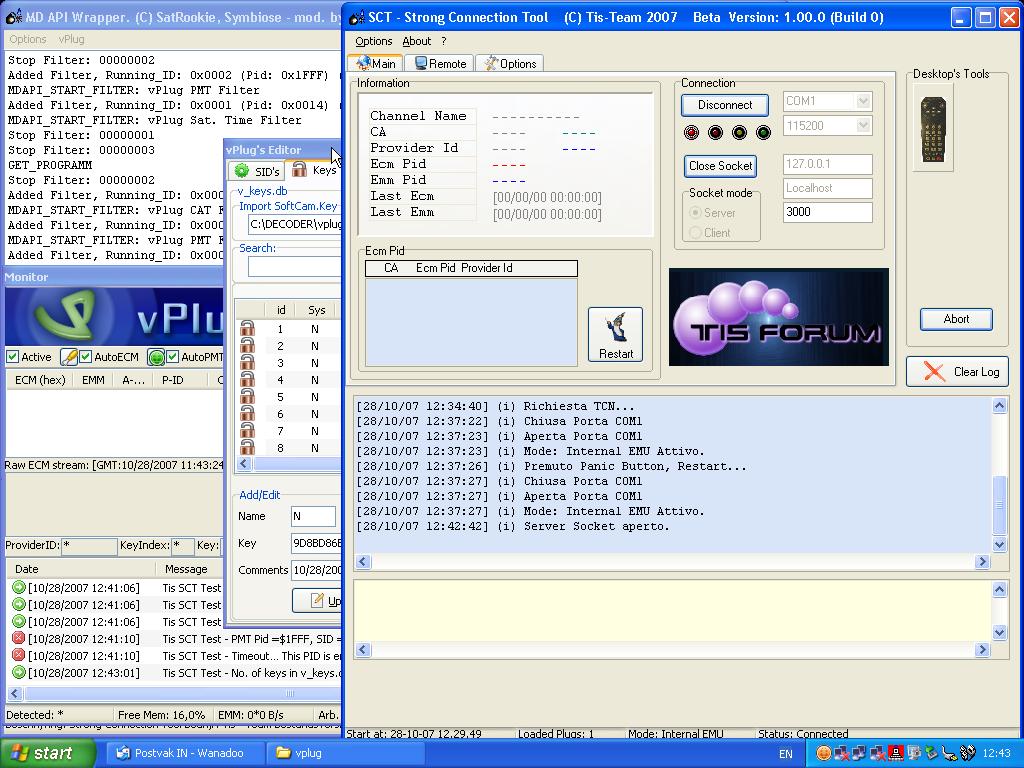Click the remote control icon in Desktop's Tools
The image size is (1024, 768).
click(933, 130)
